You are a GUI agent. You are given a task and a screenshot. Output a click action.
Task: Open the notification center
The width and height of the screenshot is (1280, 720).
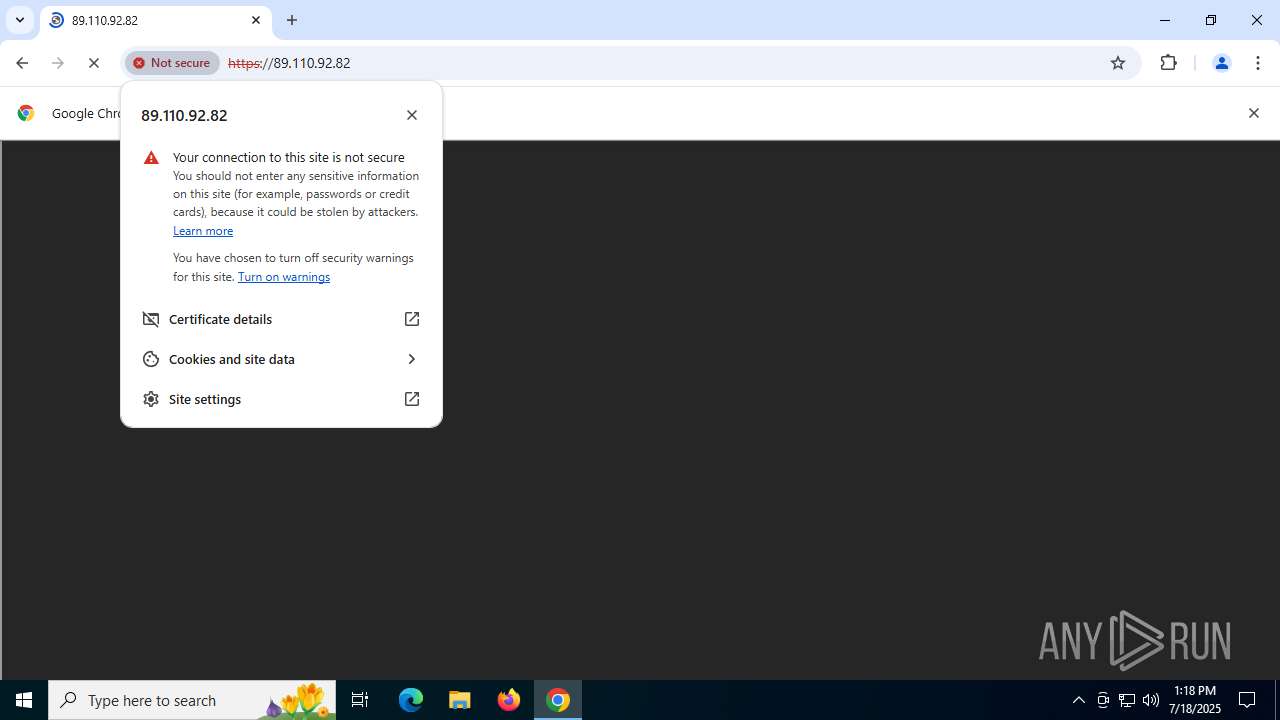coord(1248,700)
